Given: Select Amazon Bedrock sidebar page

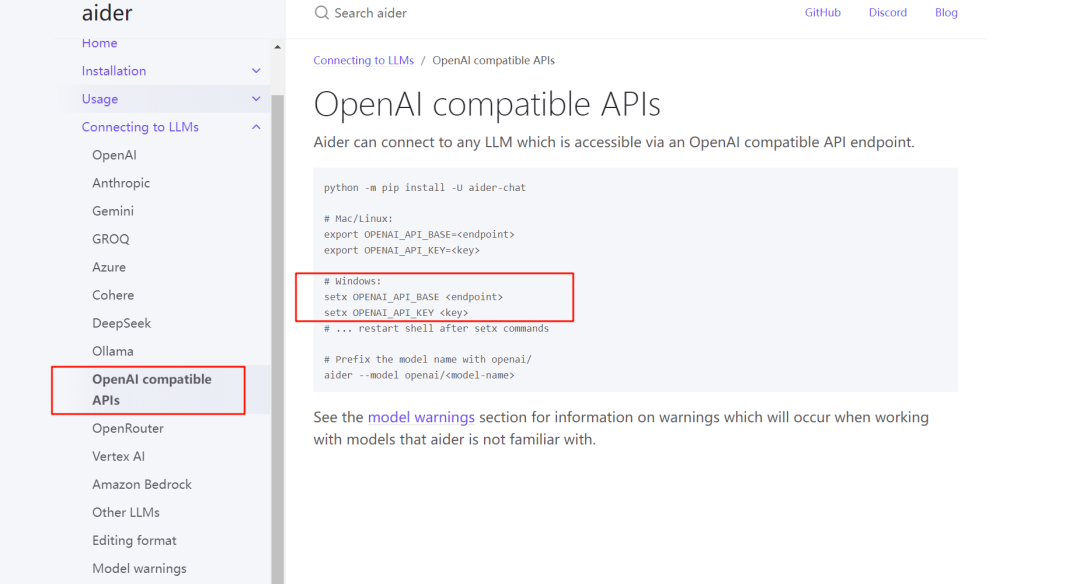Looking at the screenshot, I should click(x=142, y=485).
